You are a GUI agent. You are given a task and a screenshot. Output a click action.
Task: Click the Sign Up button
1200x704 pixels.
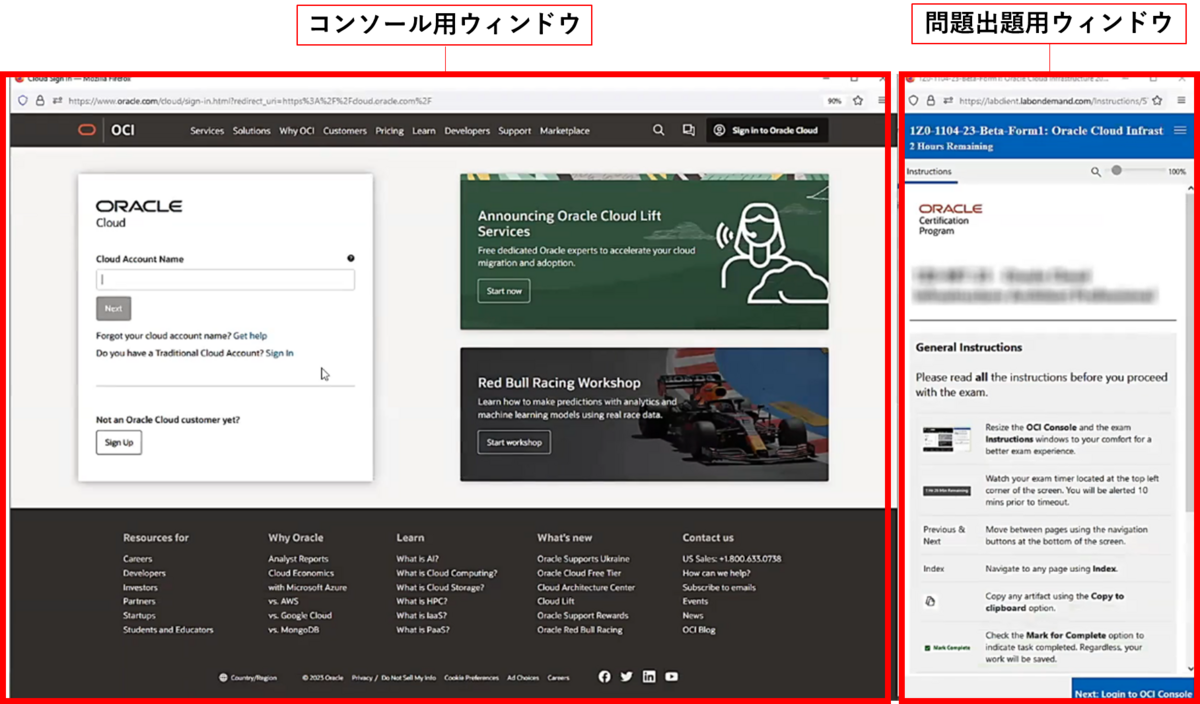119,442
